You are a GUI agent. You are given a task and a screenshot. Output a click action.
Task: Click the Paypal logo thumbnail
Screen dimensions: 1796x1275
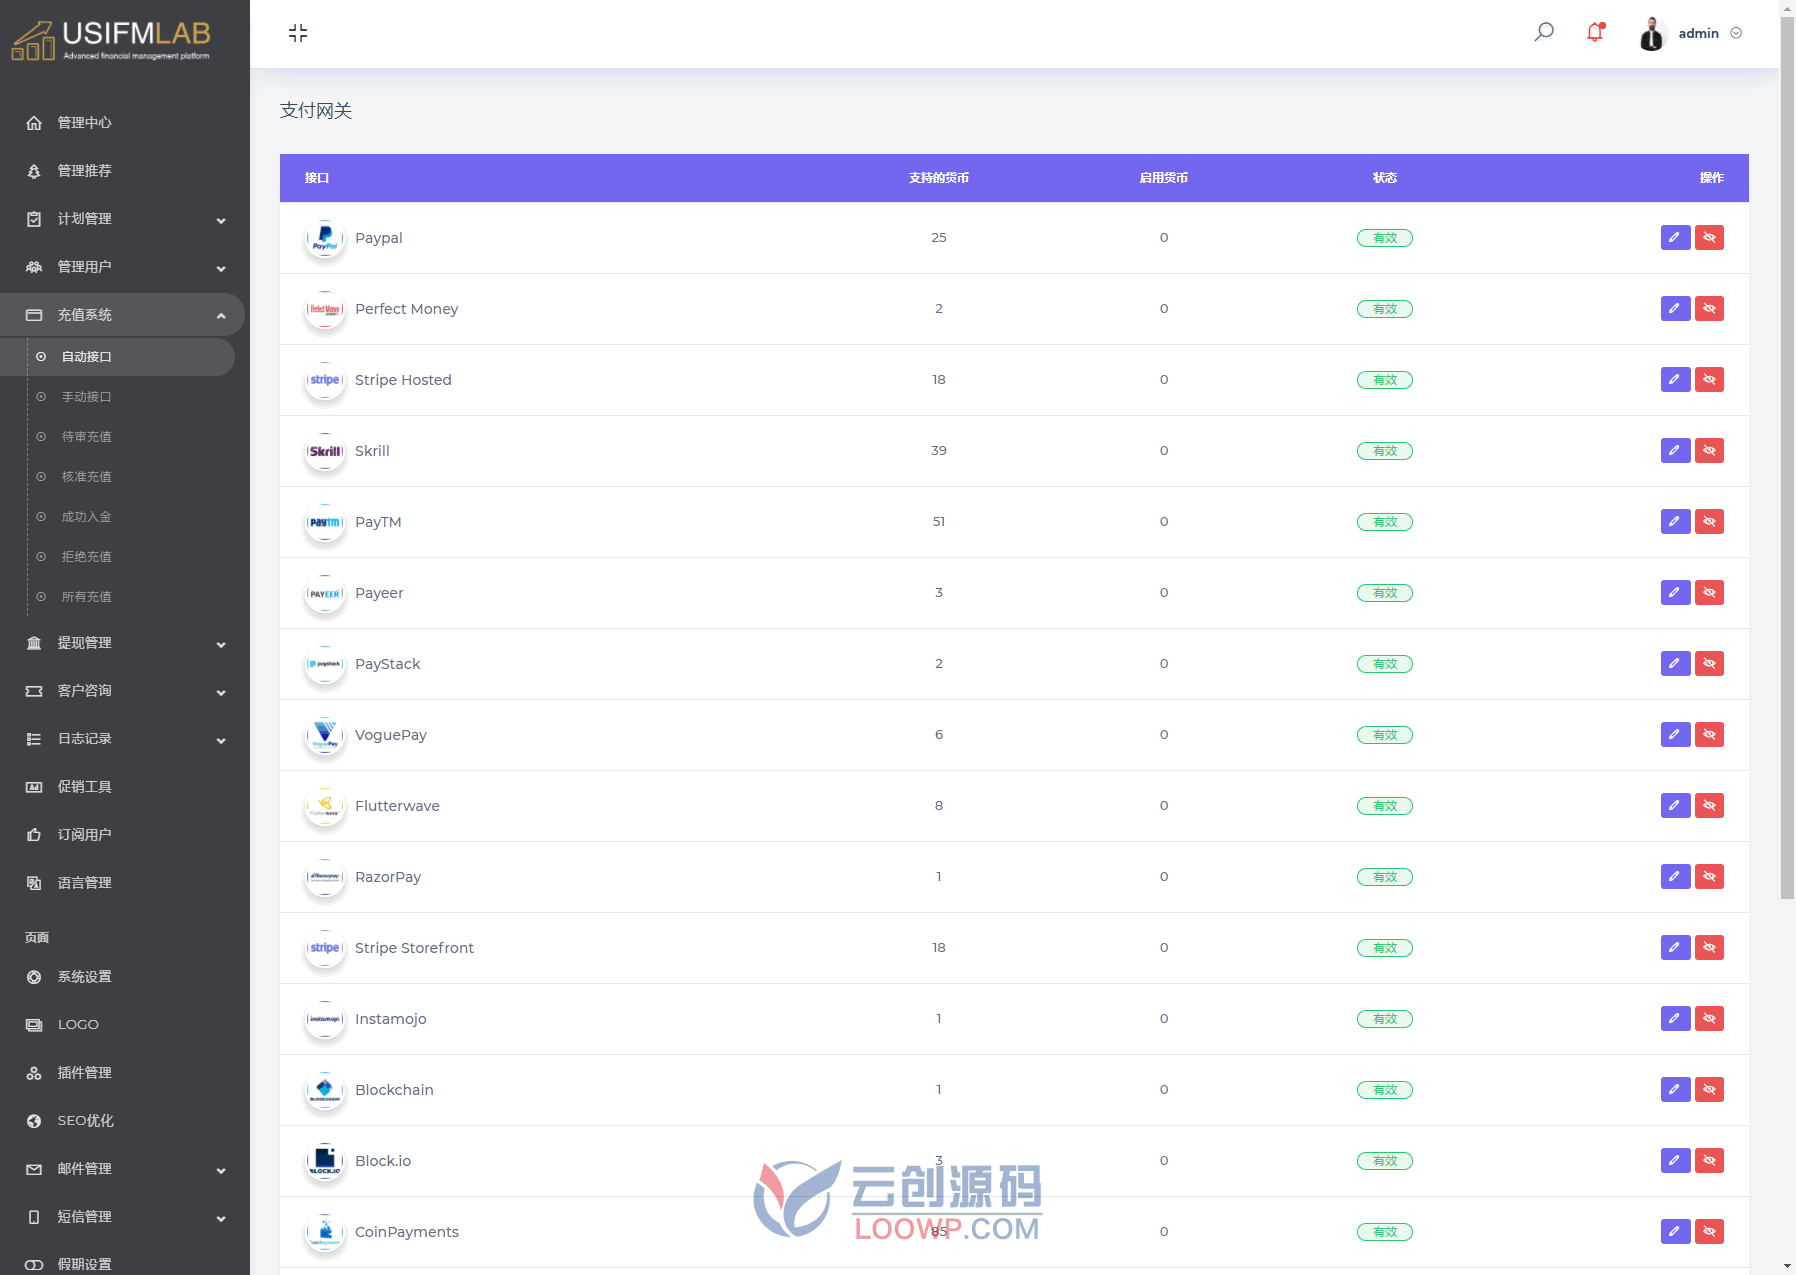click(x=325, y=238)
